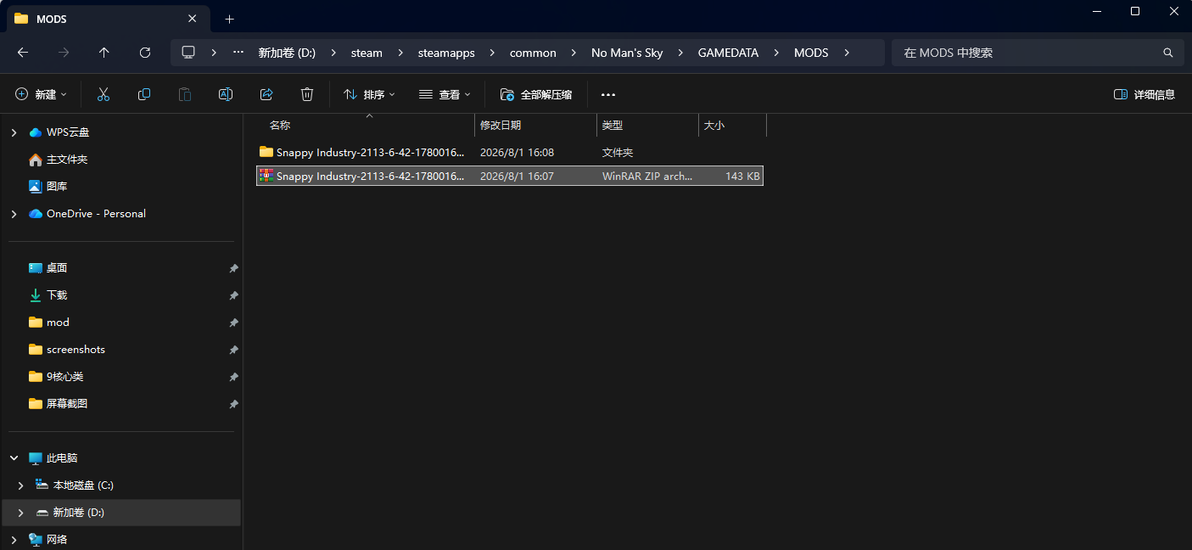Viewport: 1192px width, 550px height.
Task: Open the 排序 sort dropdown
Action: [369, 94]
